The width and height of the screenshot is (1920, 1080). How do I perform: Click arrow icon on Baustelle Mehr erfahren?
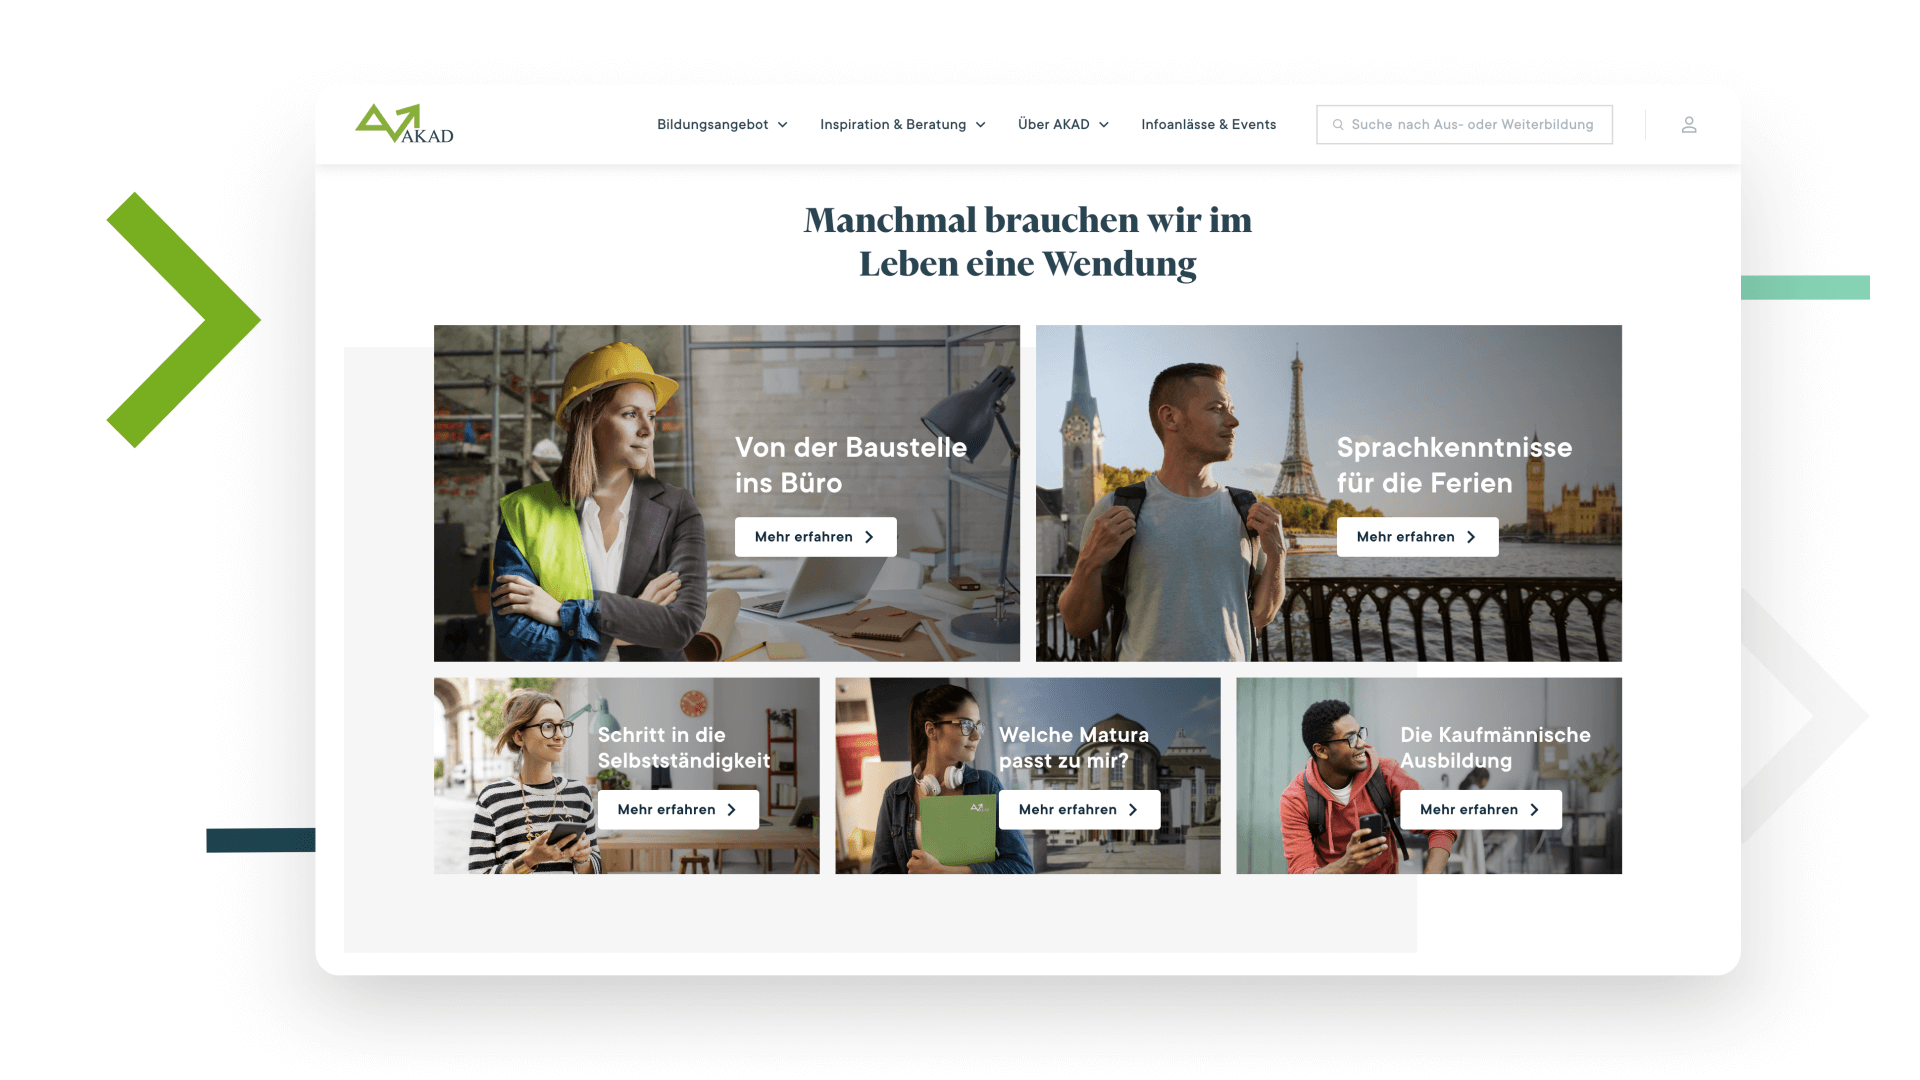[x=869, y=537]
